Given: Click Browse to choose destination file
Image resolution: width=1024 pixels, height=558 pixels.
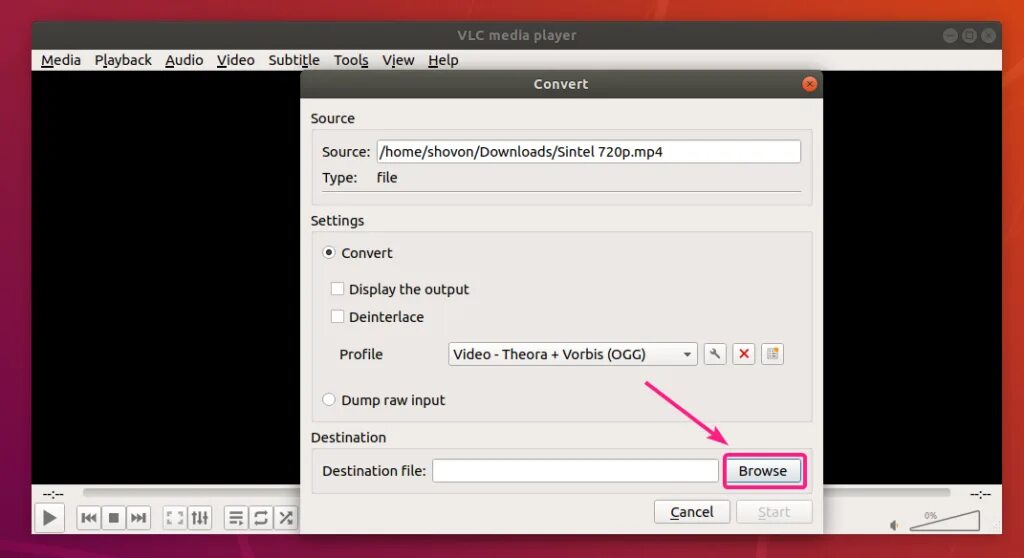Looking at the screenshot, I should point(763,471).
